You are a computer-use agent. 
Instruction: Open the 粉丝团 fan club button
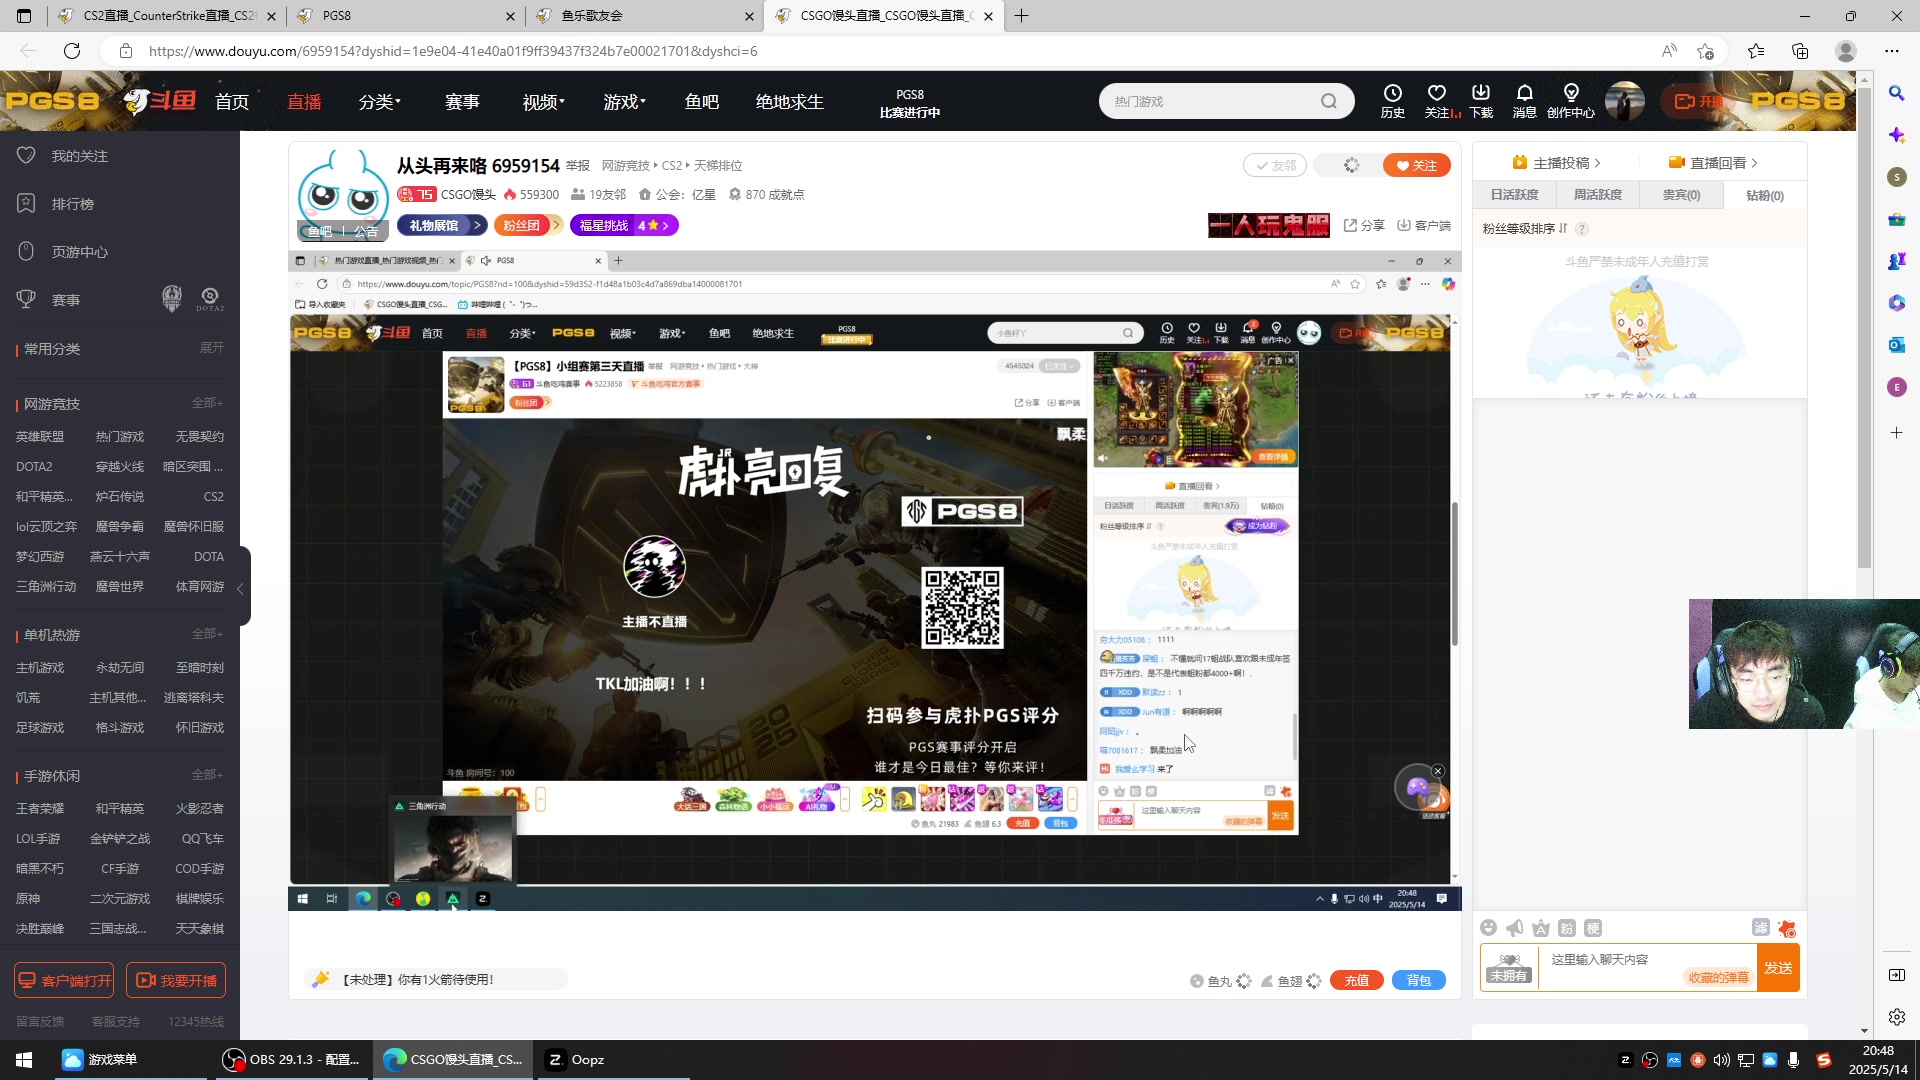coord(528,226)
